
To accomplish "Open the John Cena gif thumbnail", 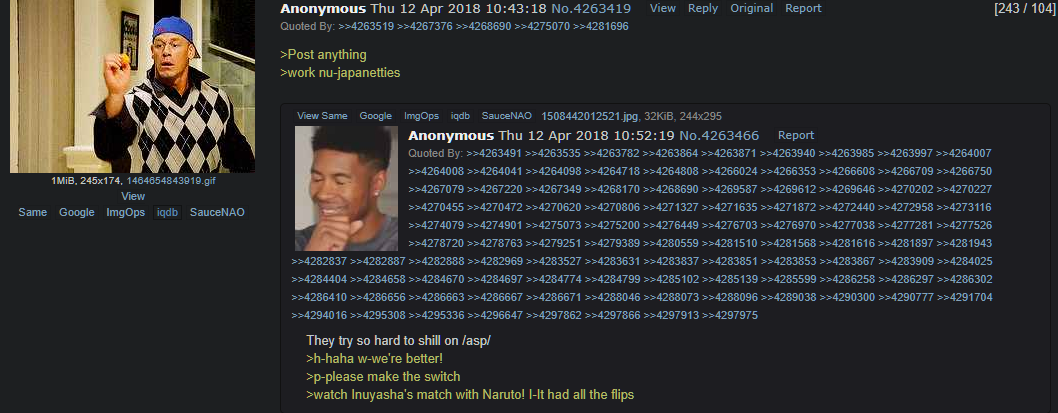I will coord(132,86).
